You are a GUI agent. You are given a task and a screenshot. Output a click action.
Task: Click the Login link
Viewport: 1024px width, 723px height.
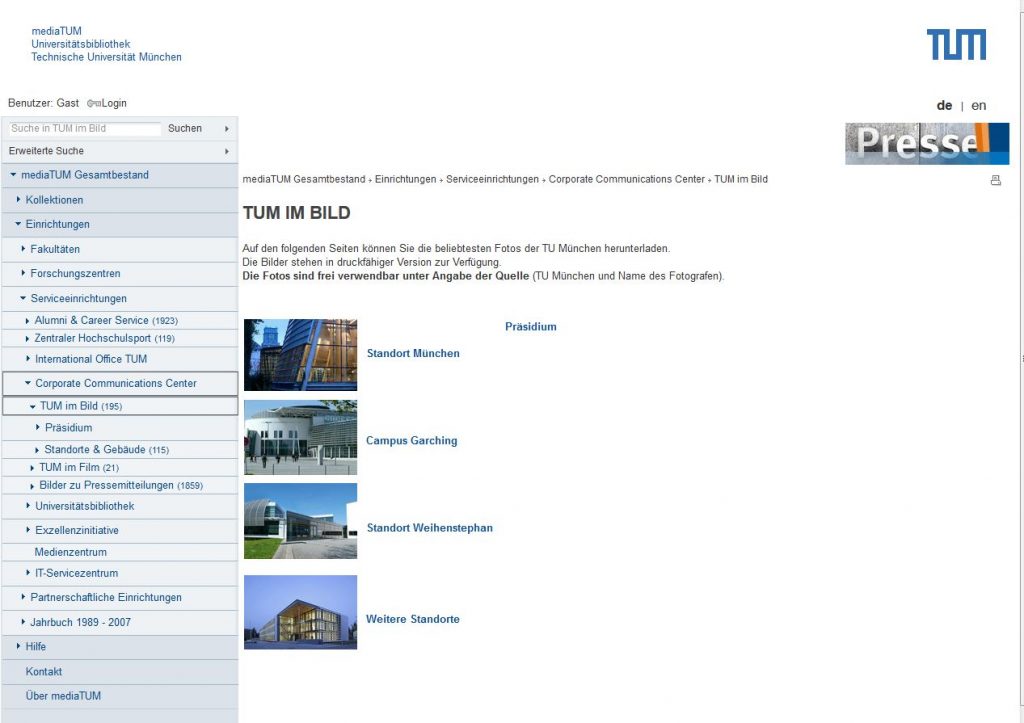[x=114, y=103]
